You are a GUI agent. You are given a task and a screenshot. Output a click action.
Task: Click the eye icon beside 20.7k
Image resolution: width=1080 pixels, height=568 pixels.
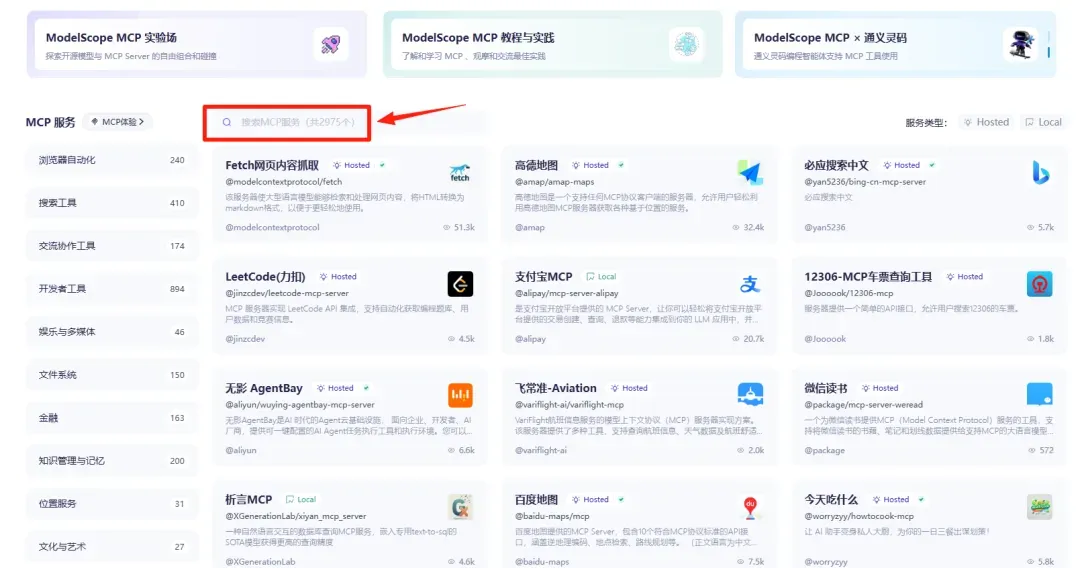click(x=736, y=339)
